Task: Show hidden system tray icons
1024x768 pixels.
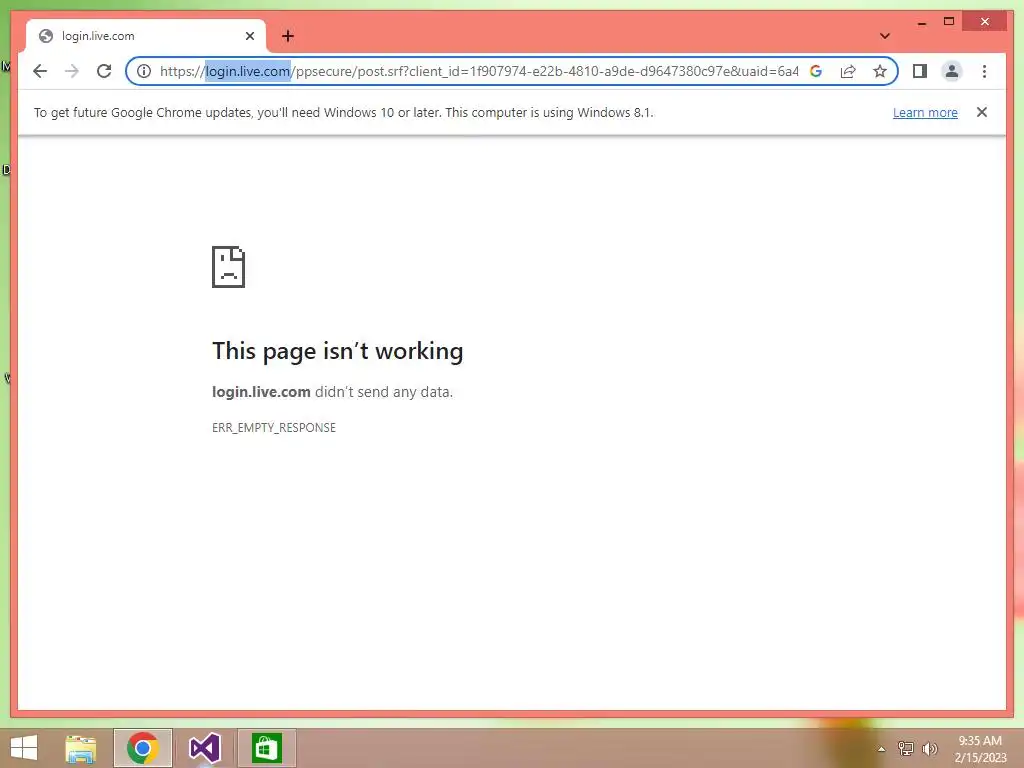Action: pyautogui.click(x=881, y=749)
